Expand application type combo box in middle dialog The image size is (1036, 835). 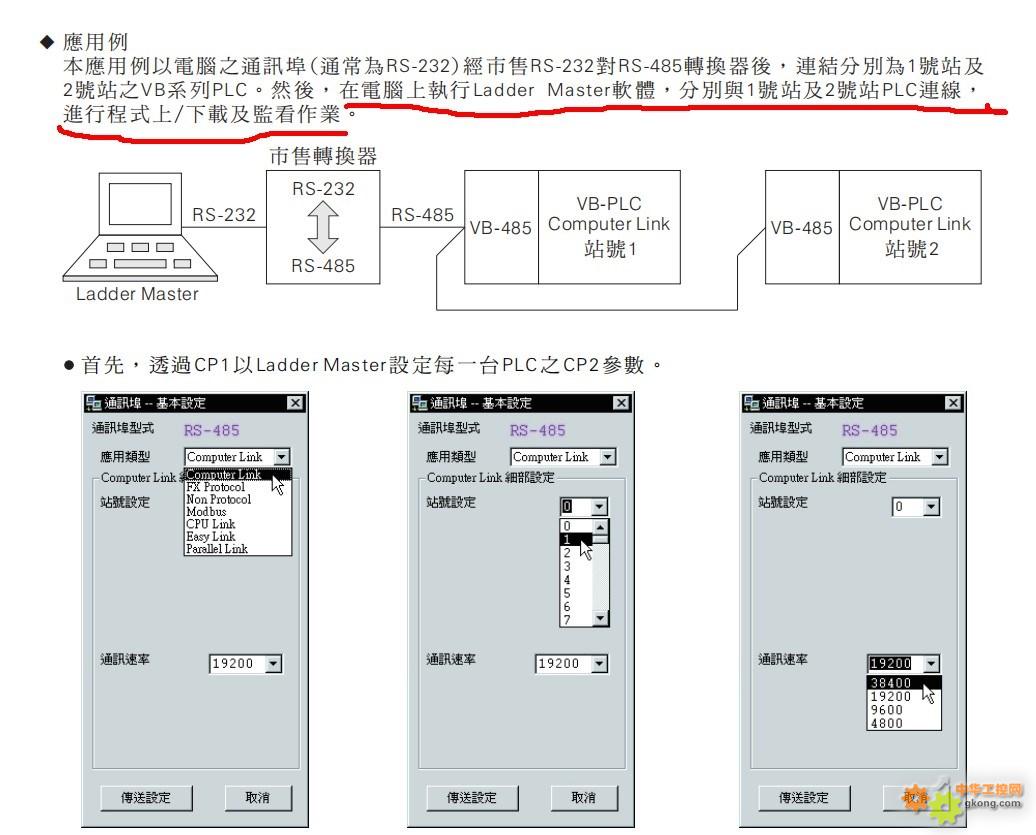[x=607, y=457]
